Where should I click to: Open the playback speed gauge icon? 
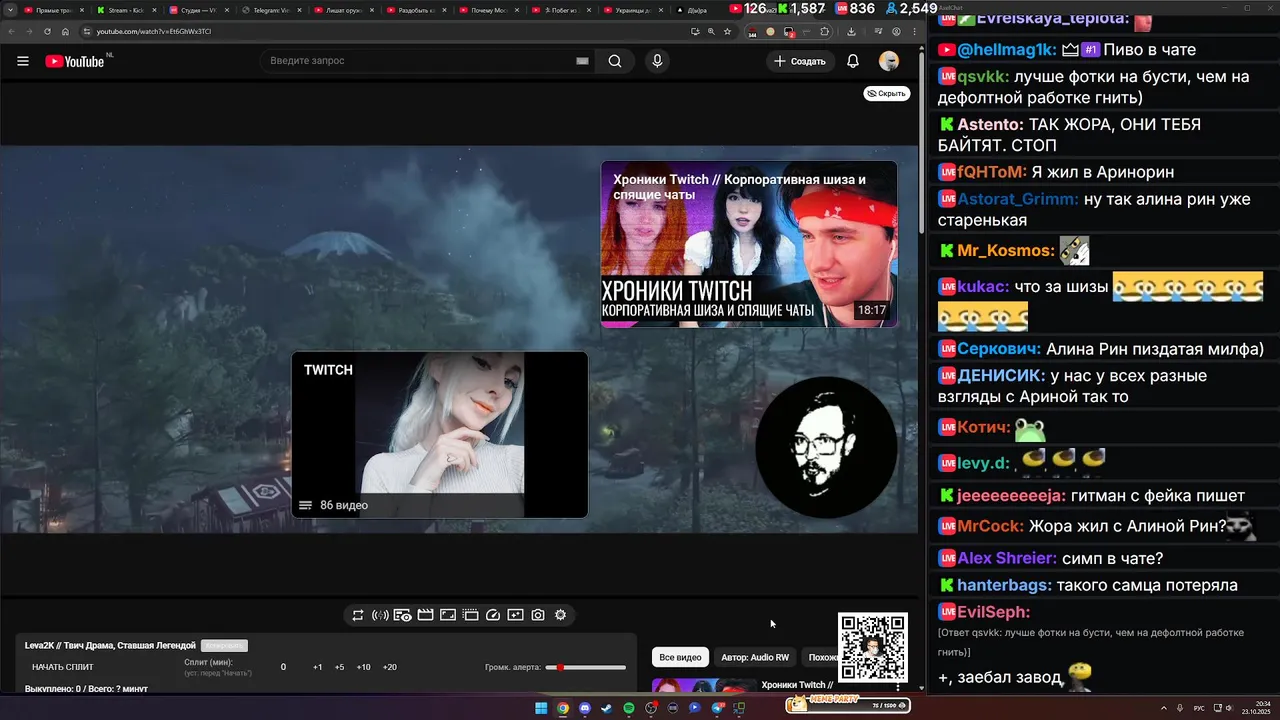click(493, 615)
